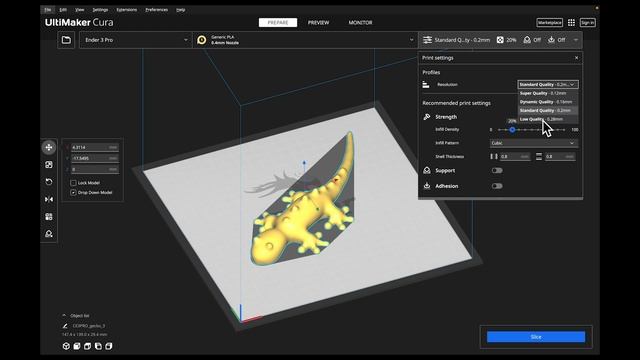Switch to top view cube
Viewport: 640px width, 360px height.
click(87, 346)
